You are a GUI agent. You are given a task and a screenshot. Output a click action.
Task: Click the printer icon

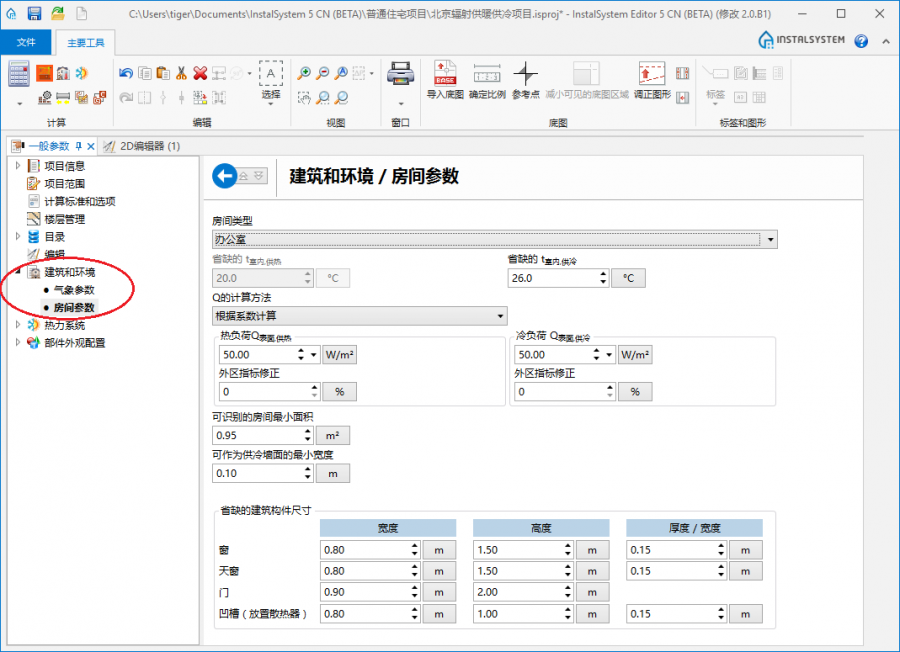(400, 74)
